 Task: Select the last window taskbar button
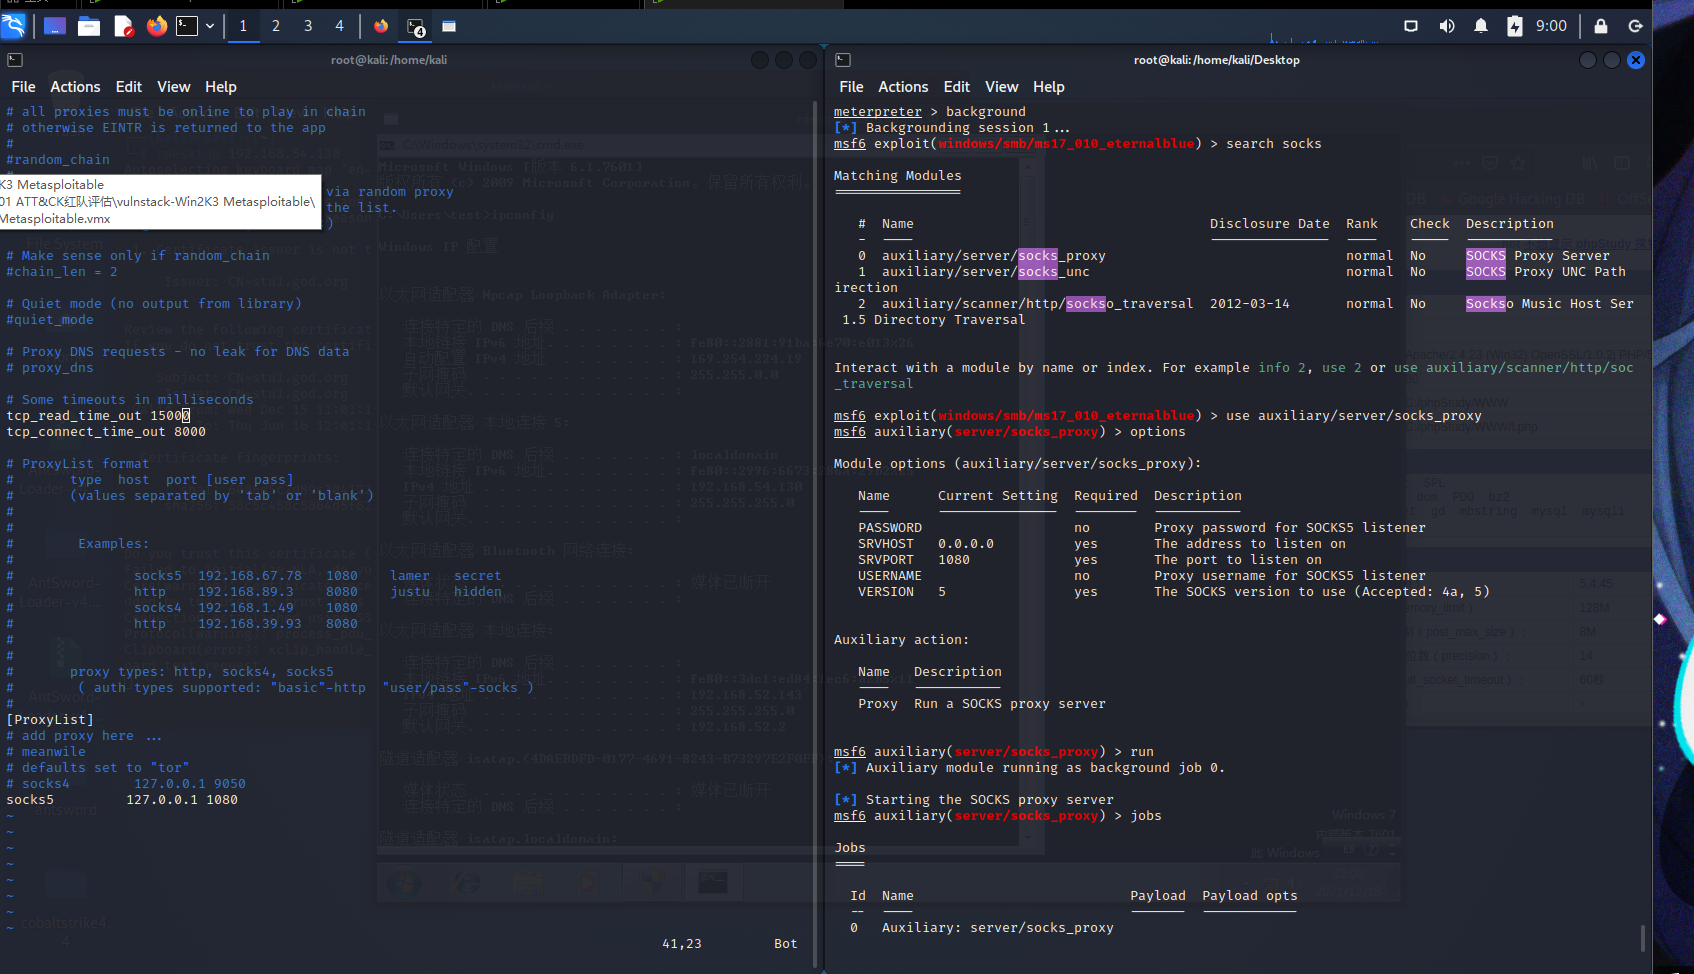449,26
